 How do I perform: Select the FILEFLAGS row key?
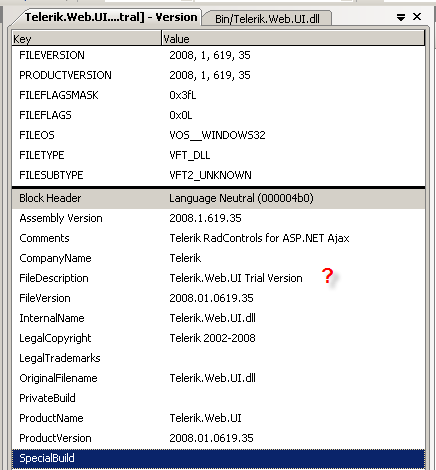coord(45,115)
